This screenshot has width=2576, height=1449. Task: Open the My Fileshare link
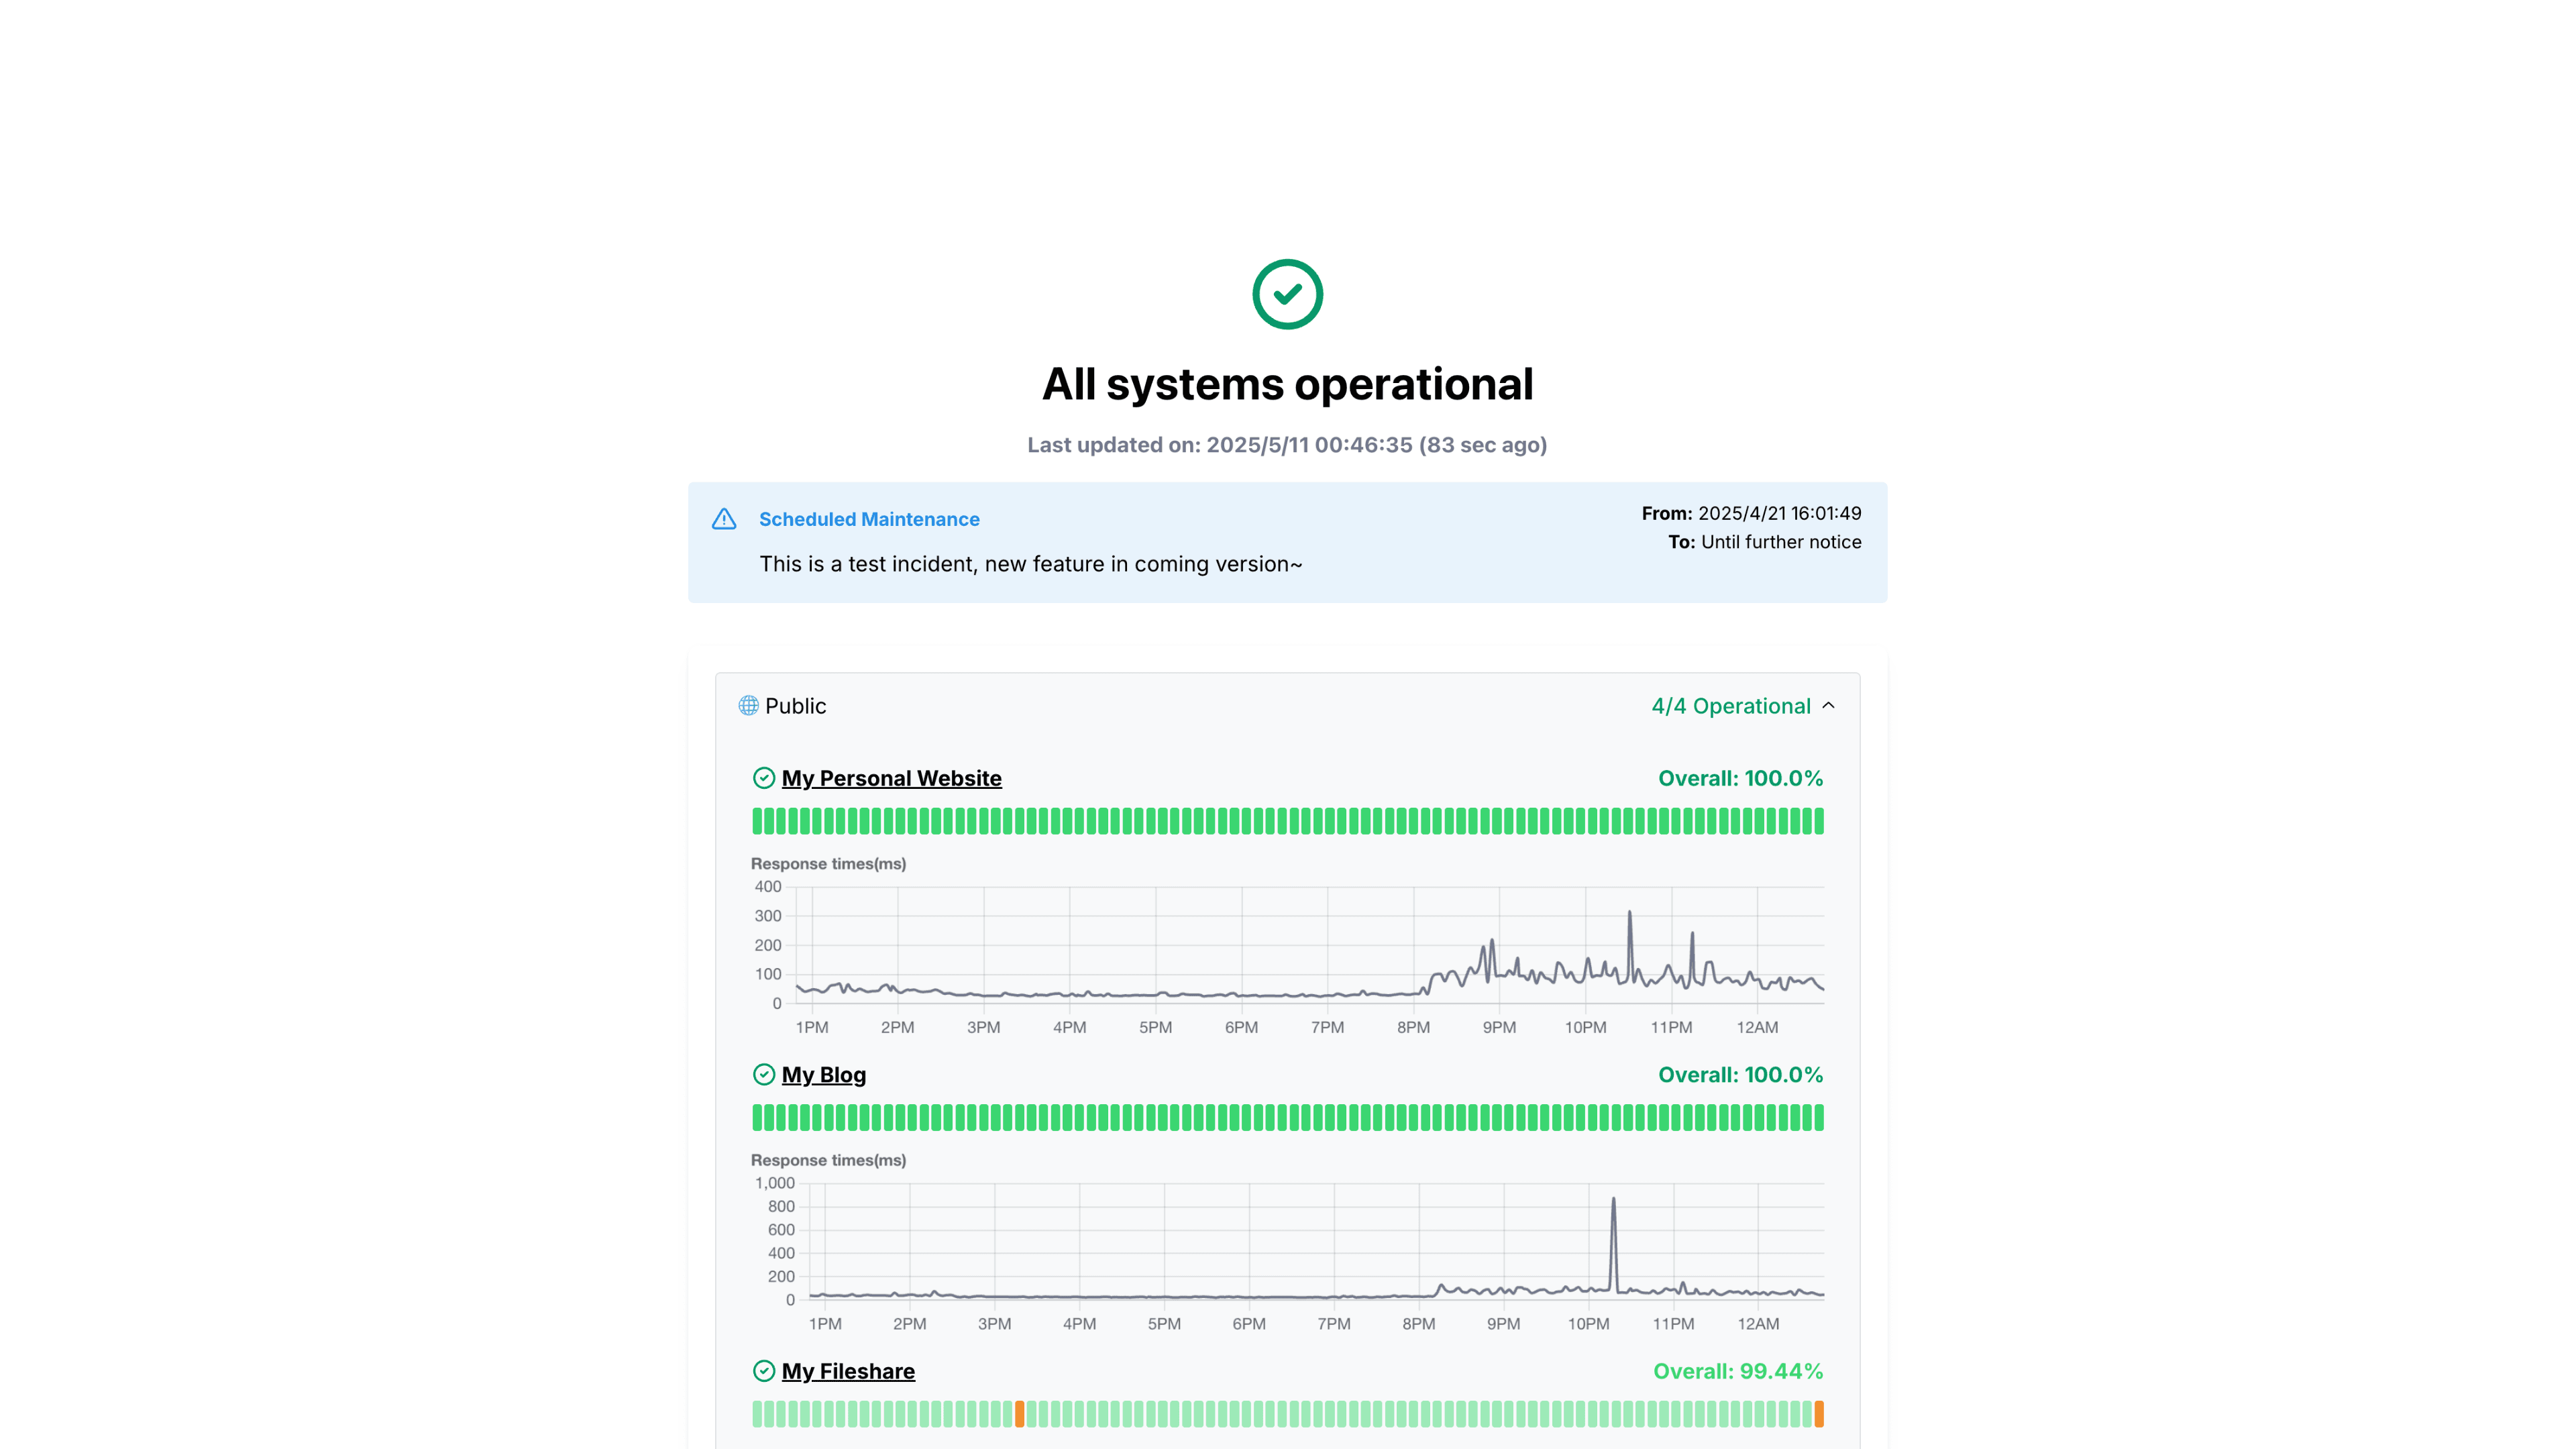point(848,1371)
